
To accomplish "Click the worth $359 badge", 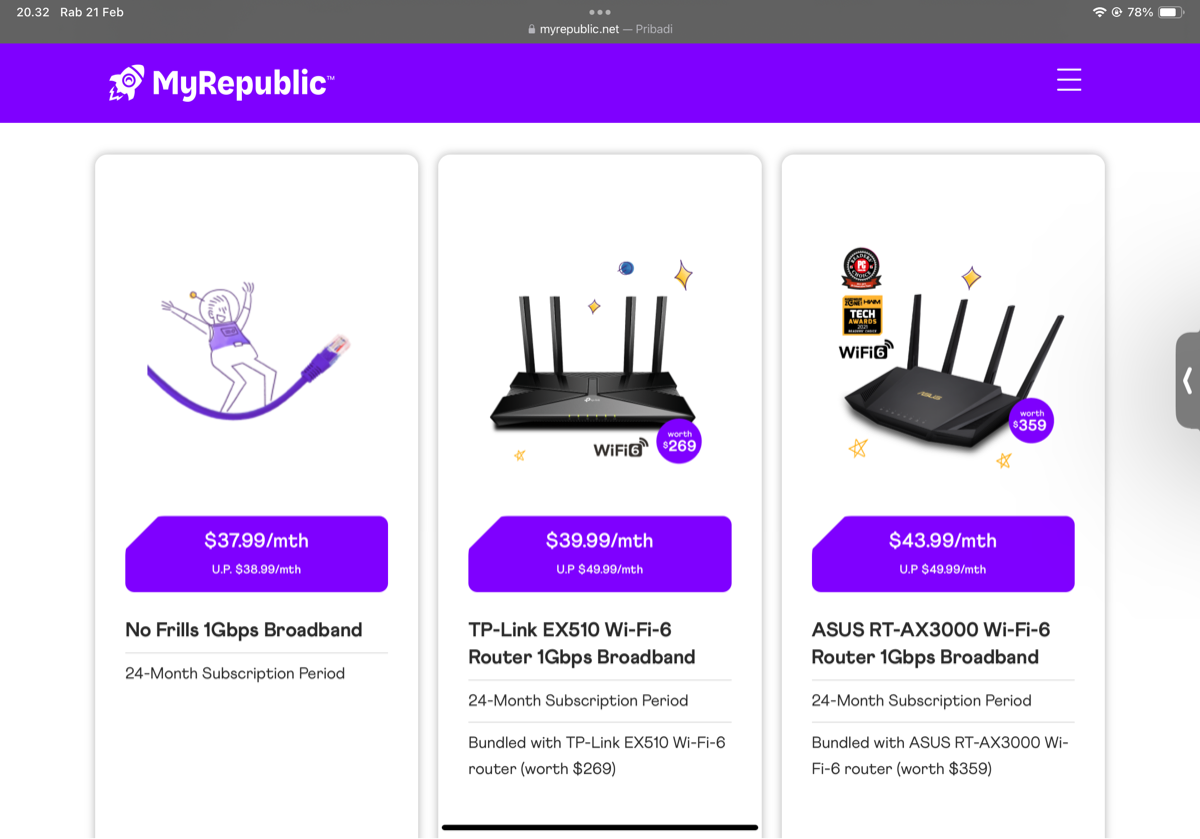I will (1030, 421).
